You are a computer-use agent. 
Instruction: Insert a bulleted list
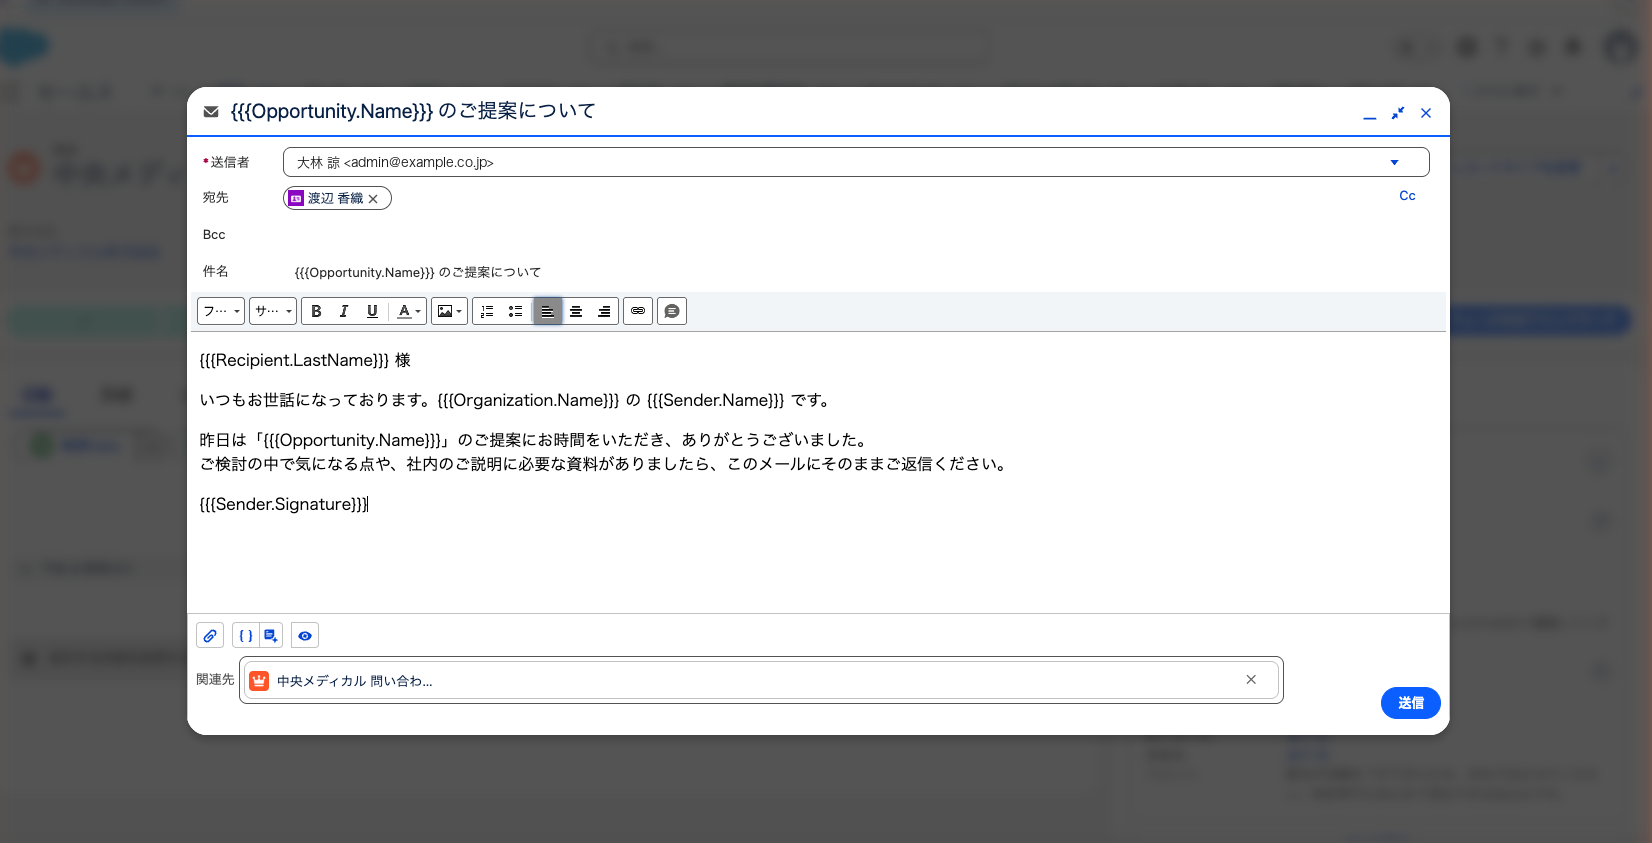[x=515, y=311]
